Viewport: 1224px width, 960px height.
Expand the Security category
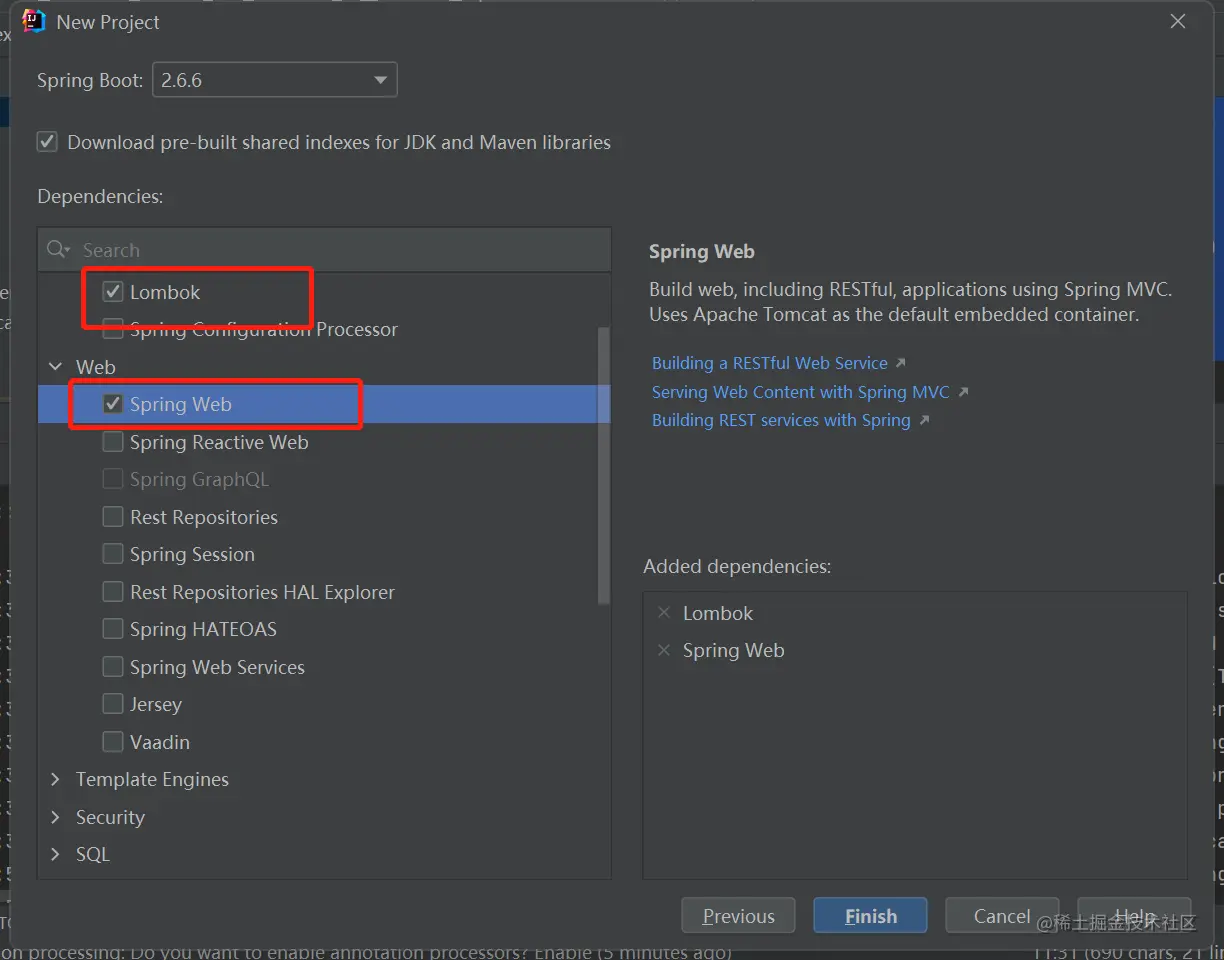coord(56,817)
